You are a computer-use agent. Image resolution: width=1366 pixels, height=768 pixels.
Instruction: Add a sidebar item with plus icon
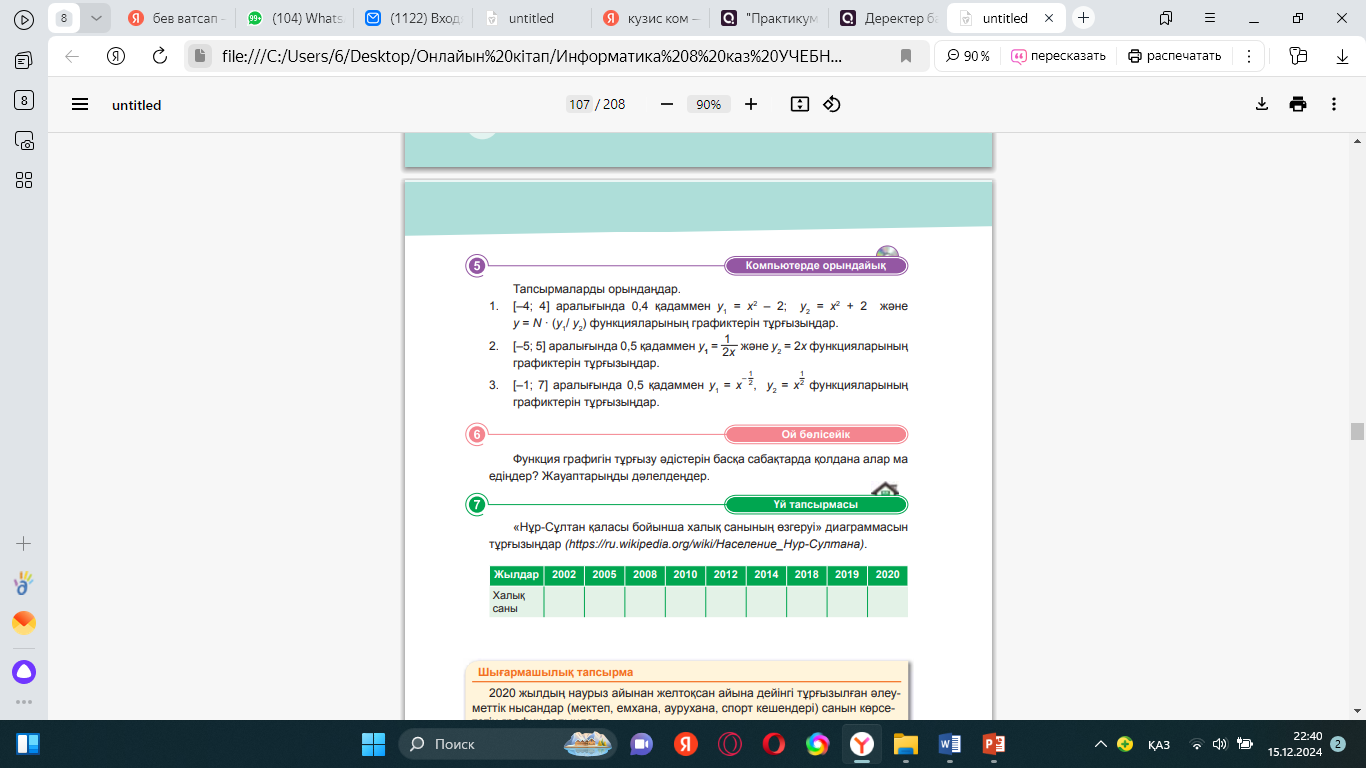(24, 544)
